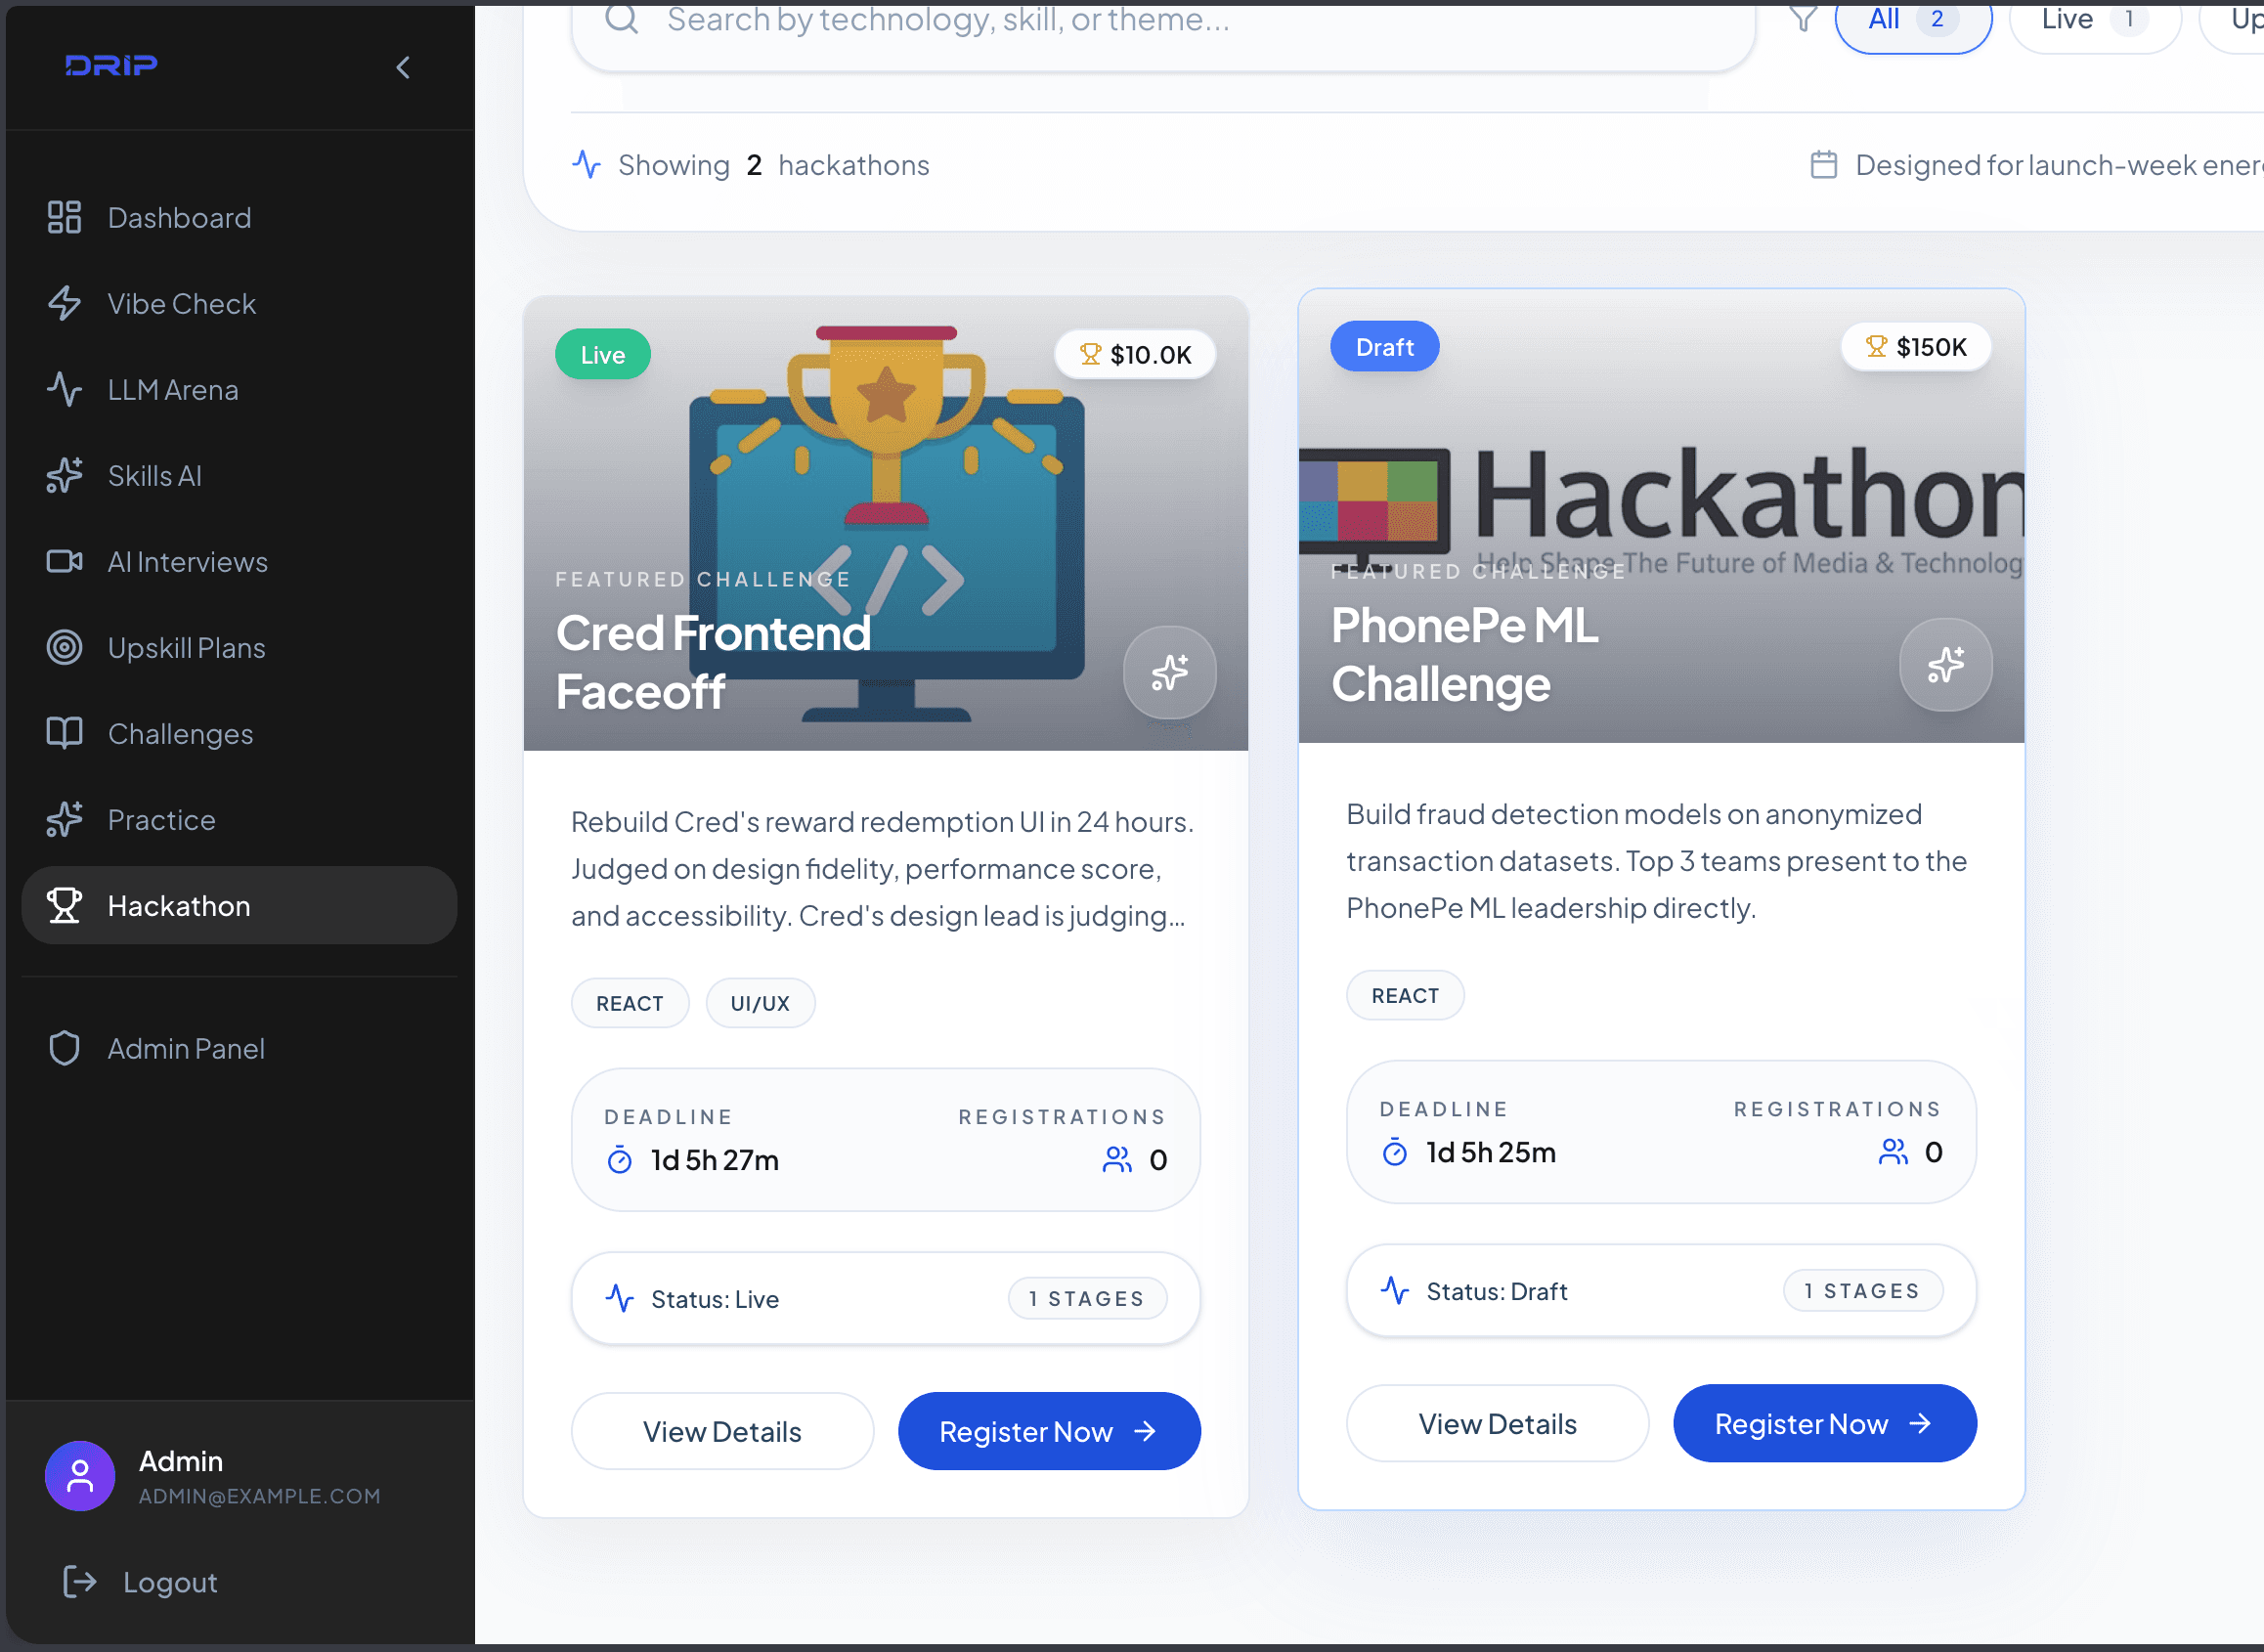
Task: Click the Status: Draft row
Action: pos(1661,1291)
